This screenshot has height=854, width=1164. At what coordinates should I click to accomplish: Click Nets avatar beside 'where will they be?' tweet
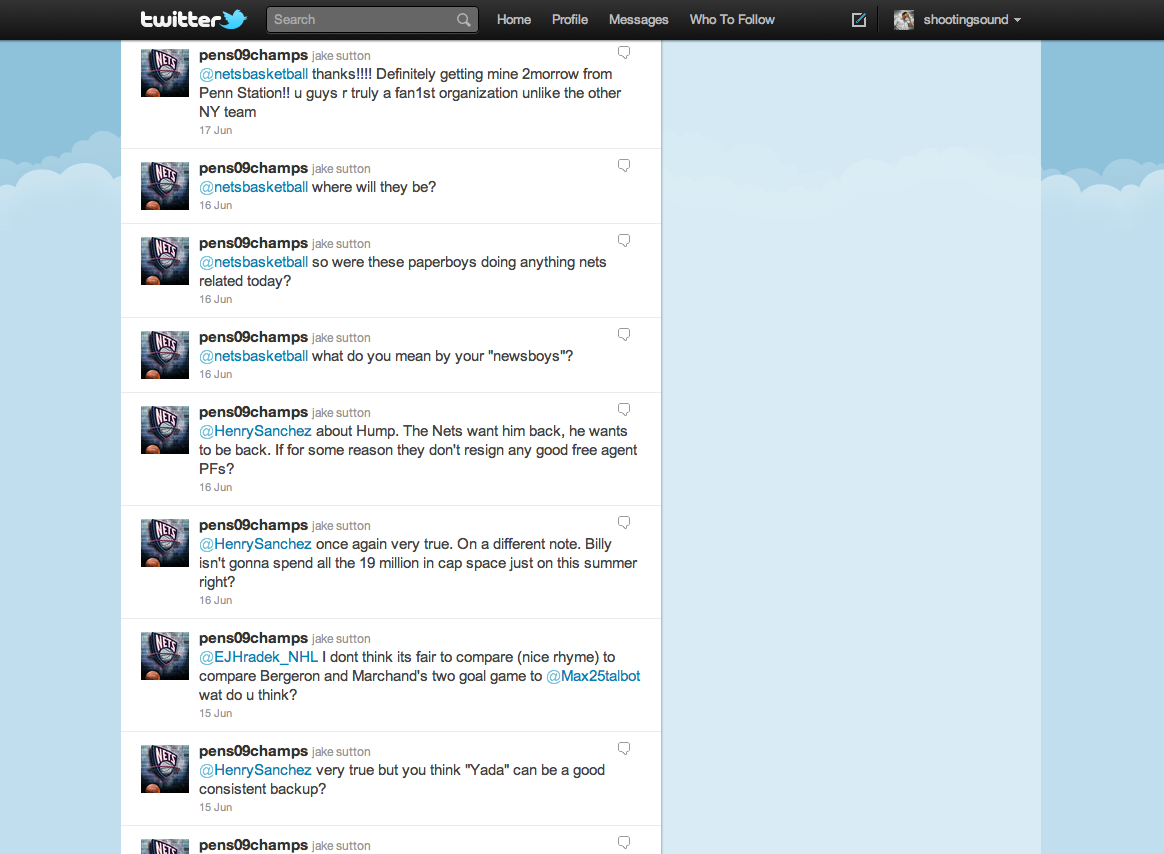point(165,186)
